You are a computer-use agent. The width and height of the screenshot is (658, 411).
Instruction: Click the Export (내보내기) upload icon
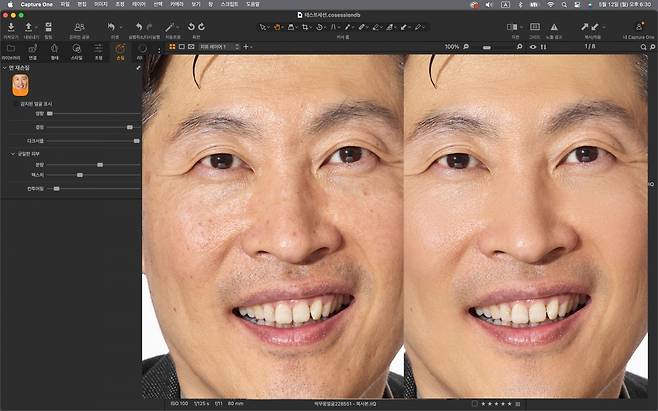[x=29, y=26]
